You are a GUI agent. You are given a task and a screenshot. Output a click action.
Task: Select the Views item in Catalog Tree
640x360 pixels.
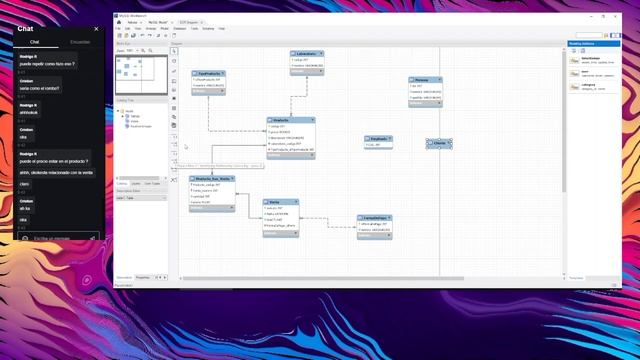135,121
